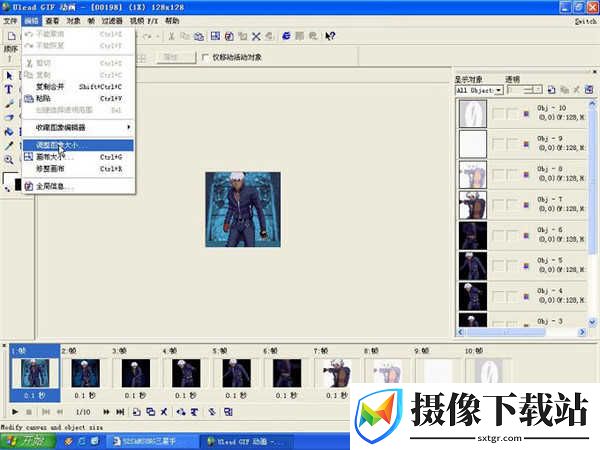Click the transparency value field

pos(520,90)
